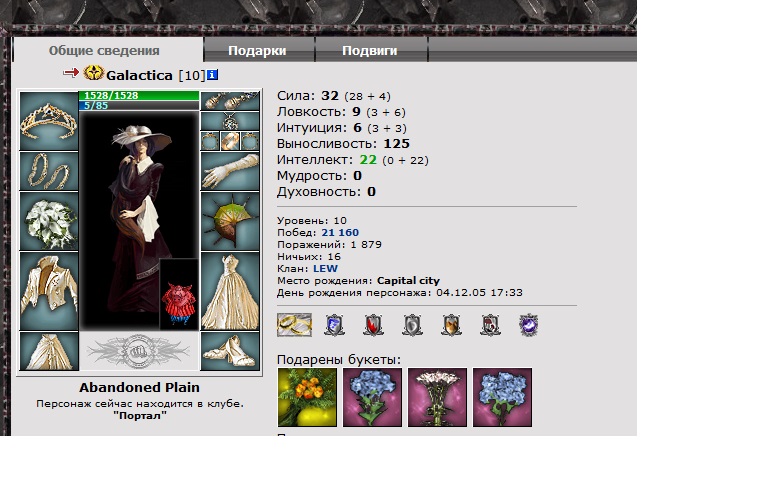Screen dimensions: 768x480
Task: Inspect the white glove equipment slot
Action: tap(230, 171)
